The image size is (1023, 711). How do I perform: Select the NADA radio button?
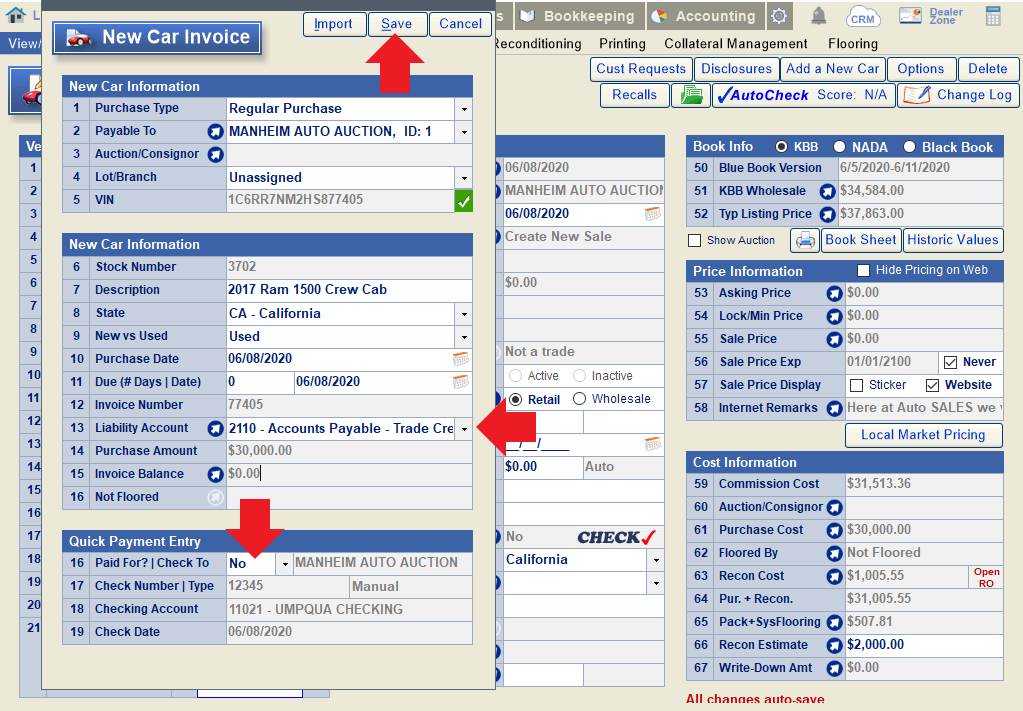point(839,147)
